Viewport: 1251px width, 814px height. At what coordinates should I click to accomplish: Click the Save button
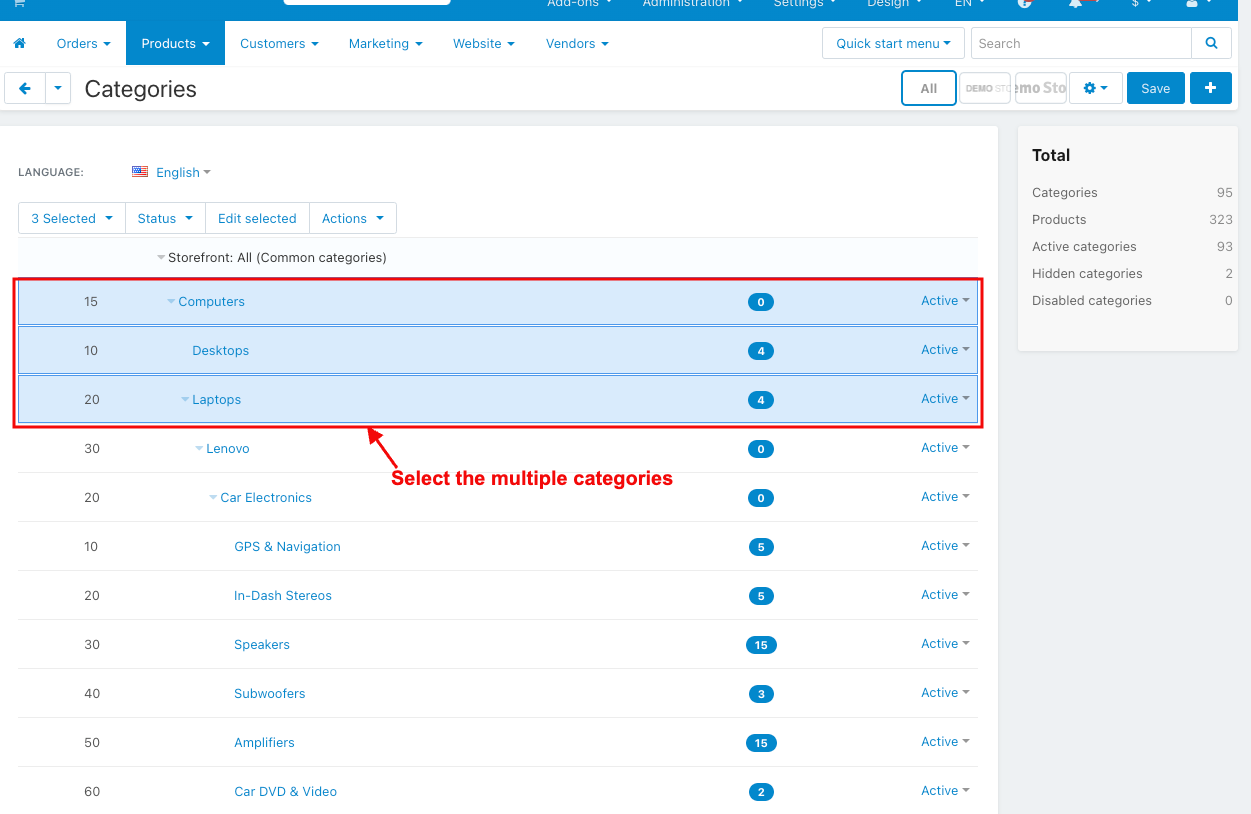pyautogui.click(x=1155, y=88)
